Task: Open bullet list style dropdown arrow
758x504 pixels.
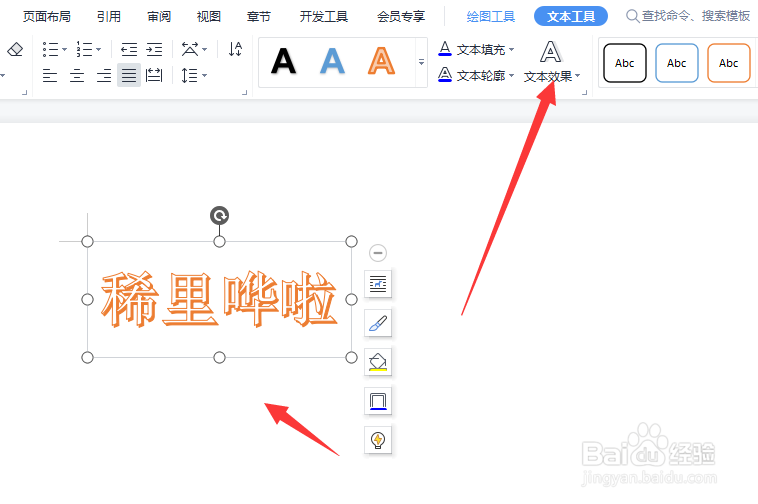Action: click(x=64, y=49)
